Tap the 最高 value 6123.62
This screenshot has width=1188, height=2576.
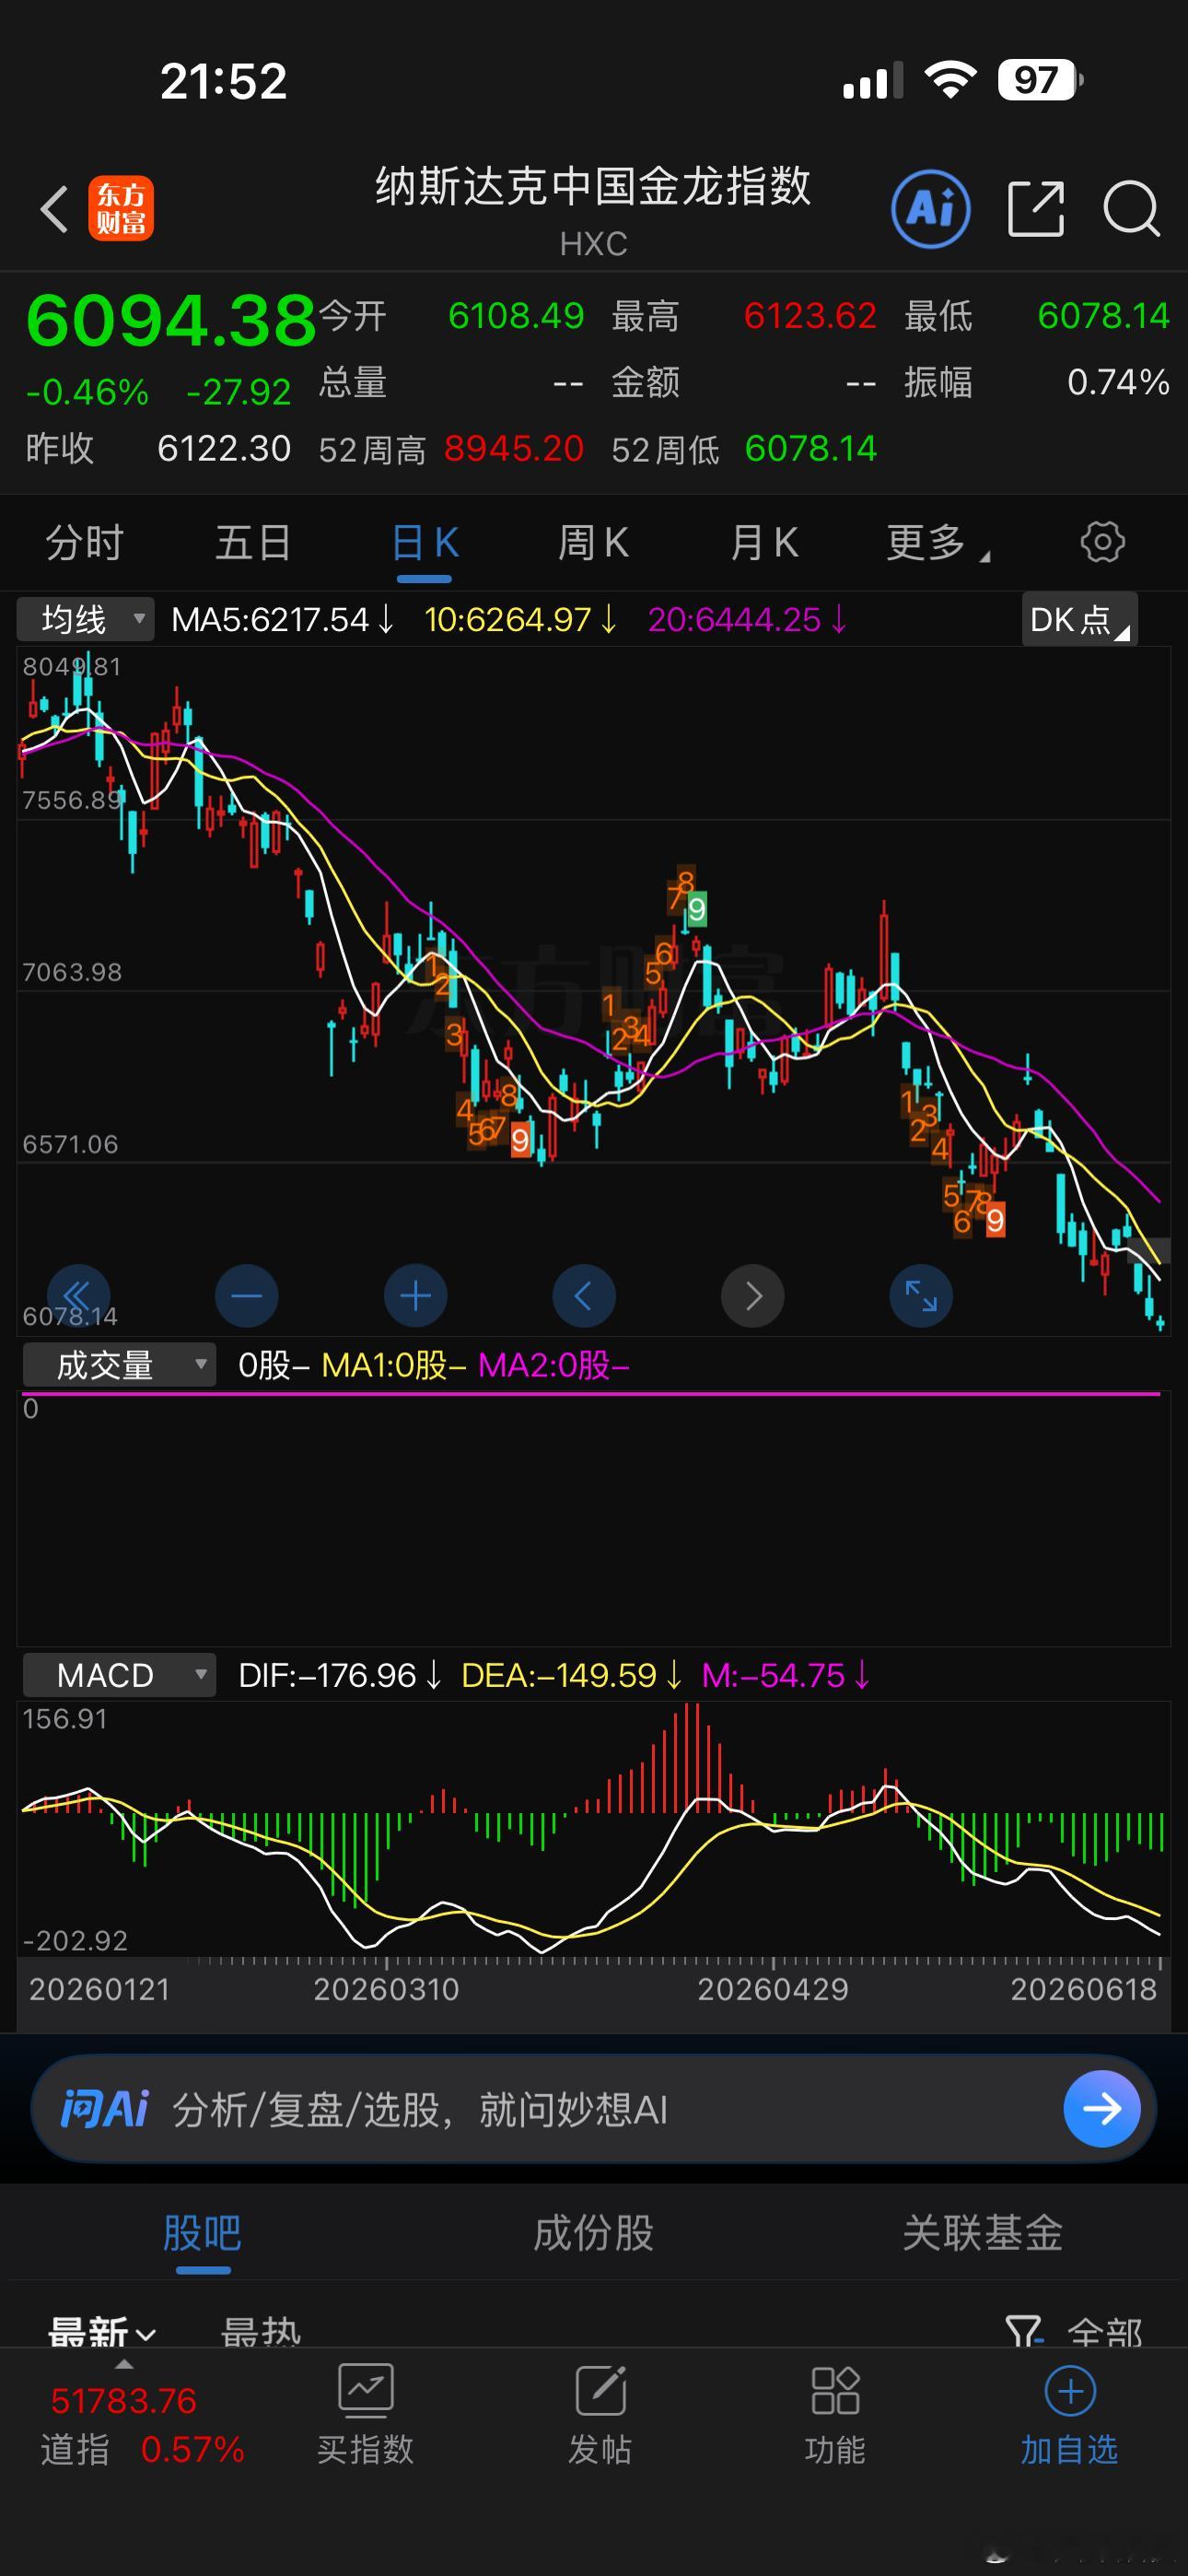click(810, 316)
